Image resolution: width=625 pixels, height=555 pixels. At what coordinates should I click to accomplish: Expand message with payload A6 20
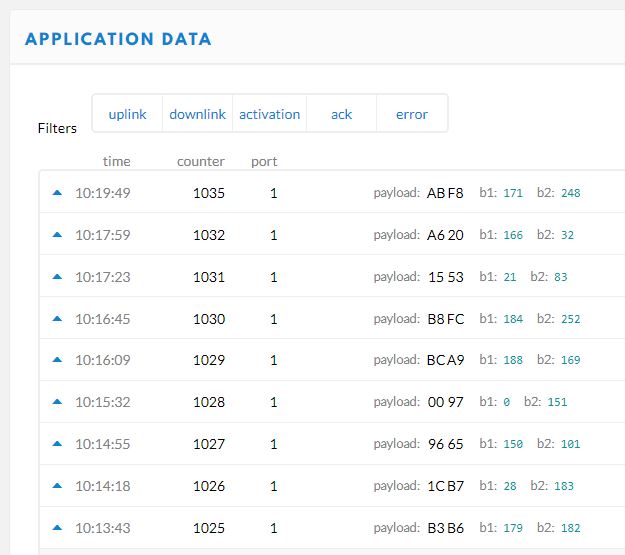[x=445, y=235]
